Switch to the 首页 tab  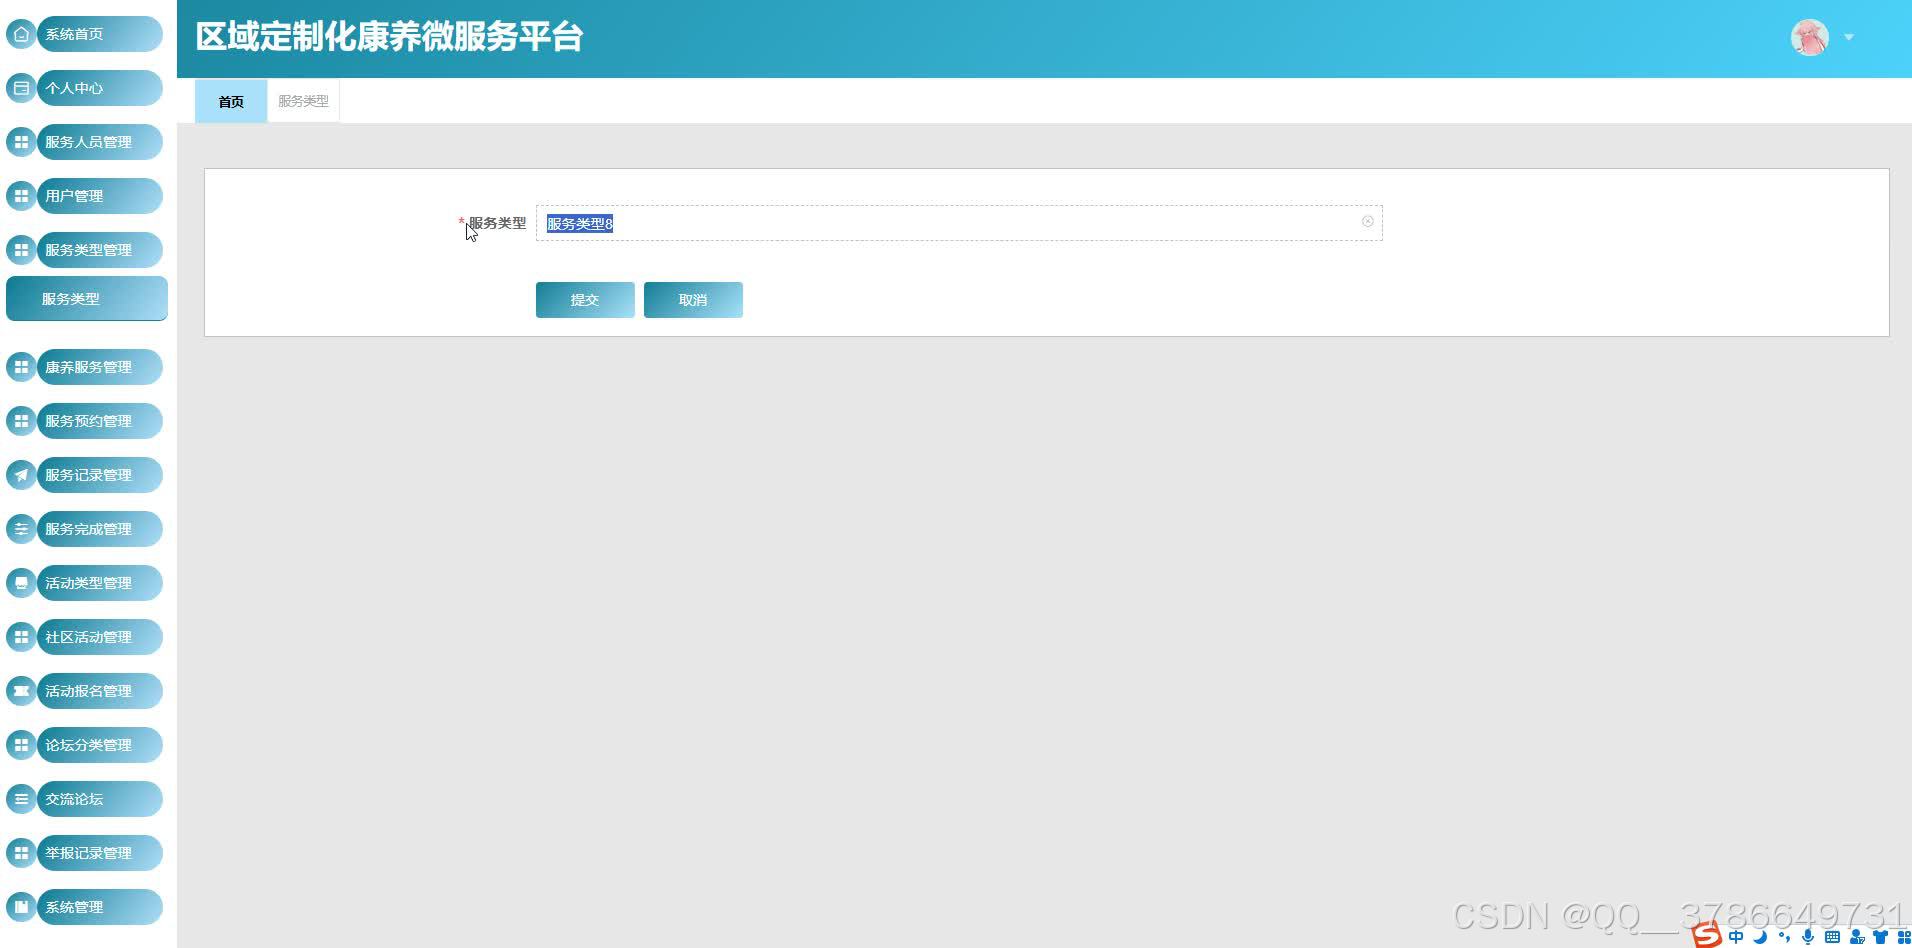point(231,101)
